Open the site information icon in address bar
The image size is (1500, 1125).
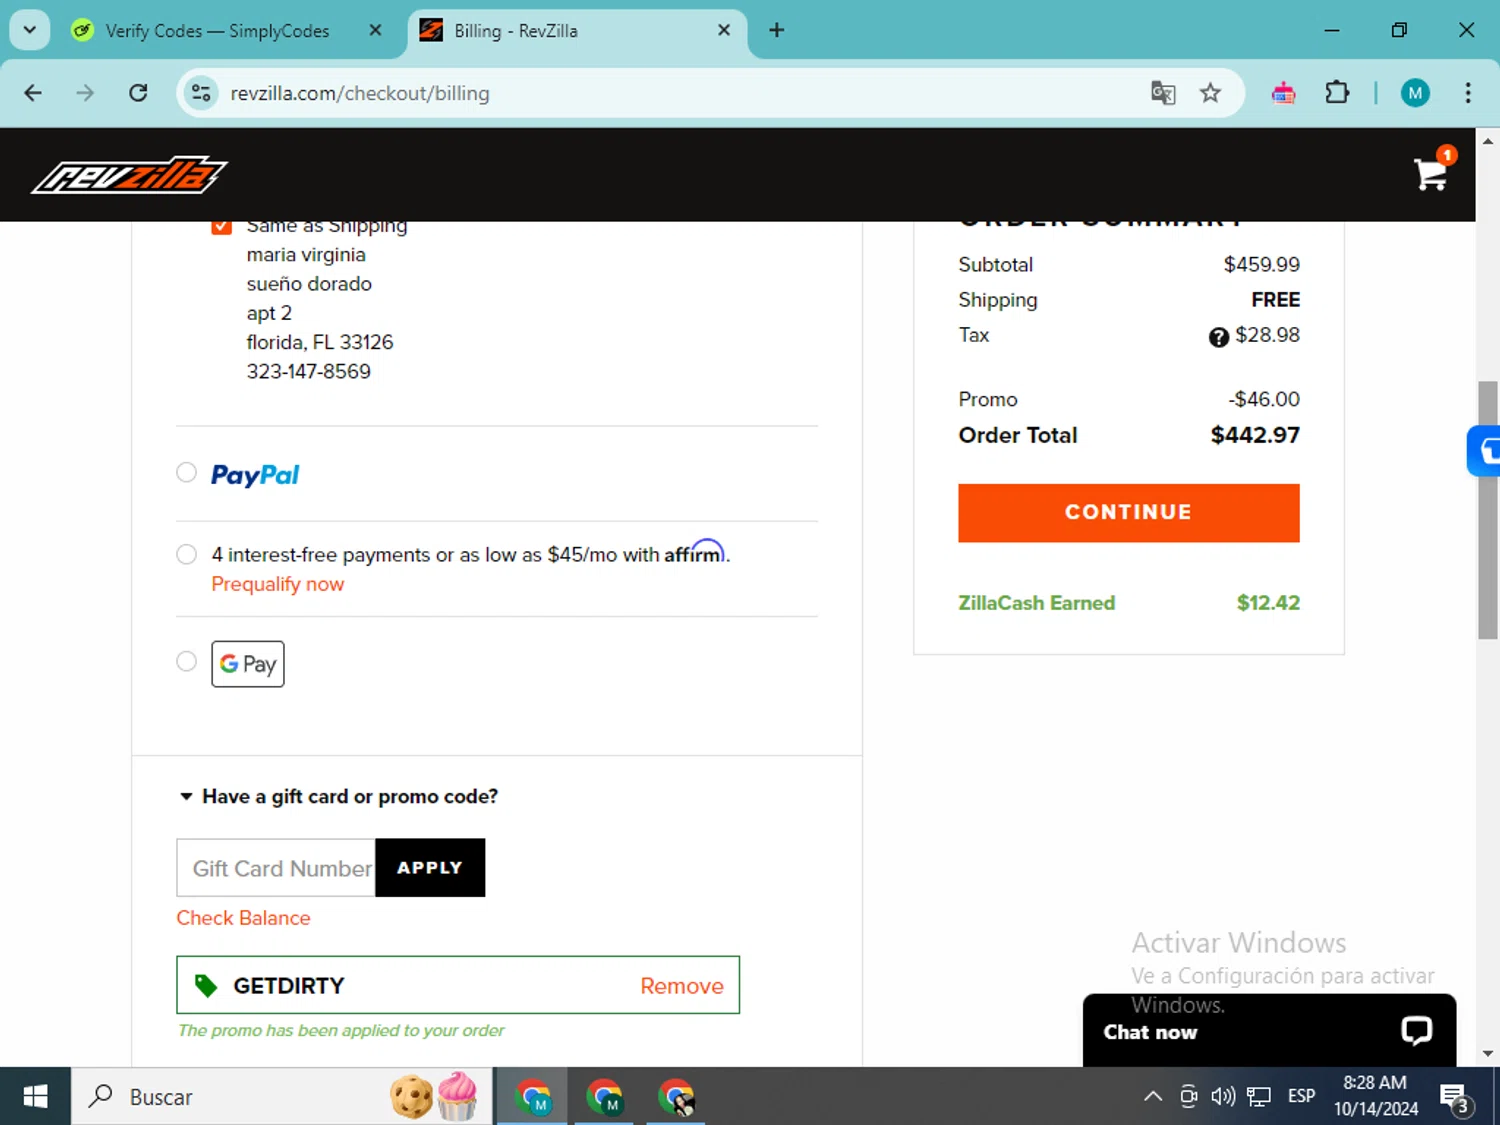tap(201, 93)
